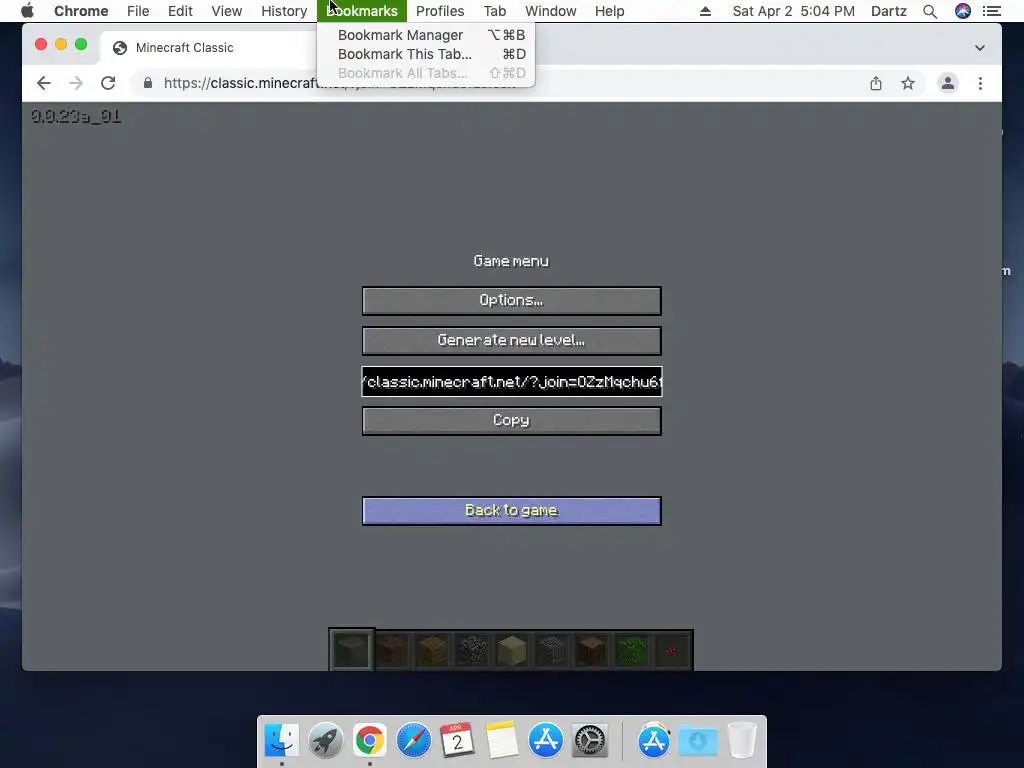Select the Minecraft Classic tab
The height and width of the screenshot is (768, 1024).
click(209, 48)
